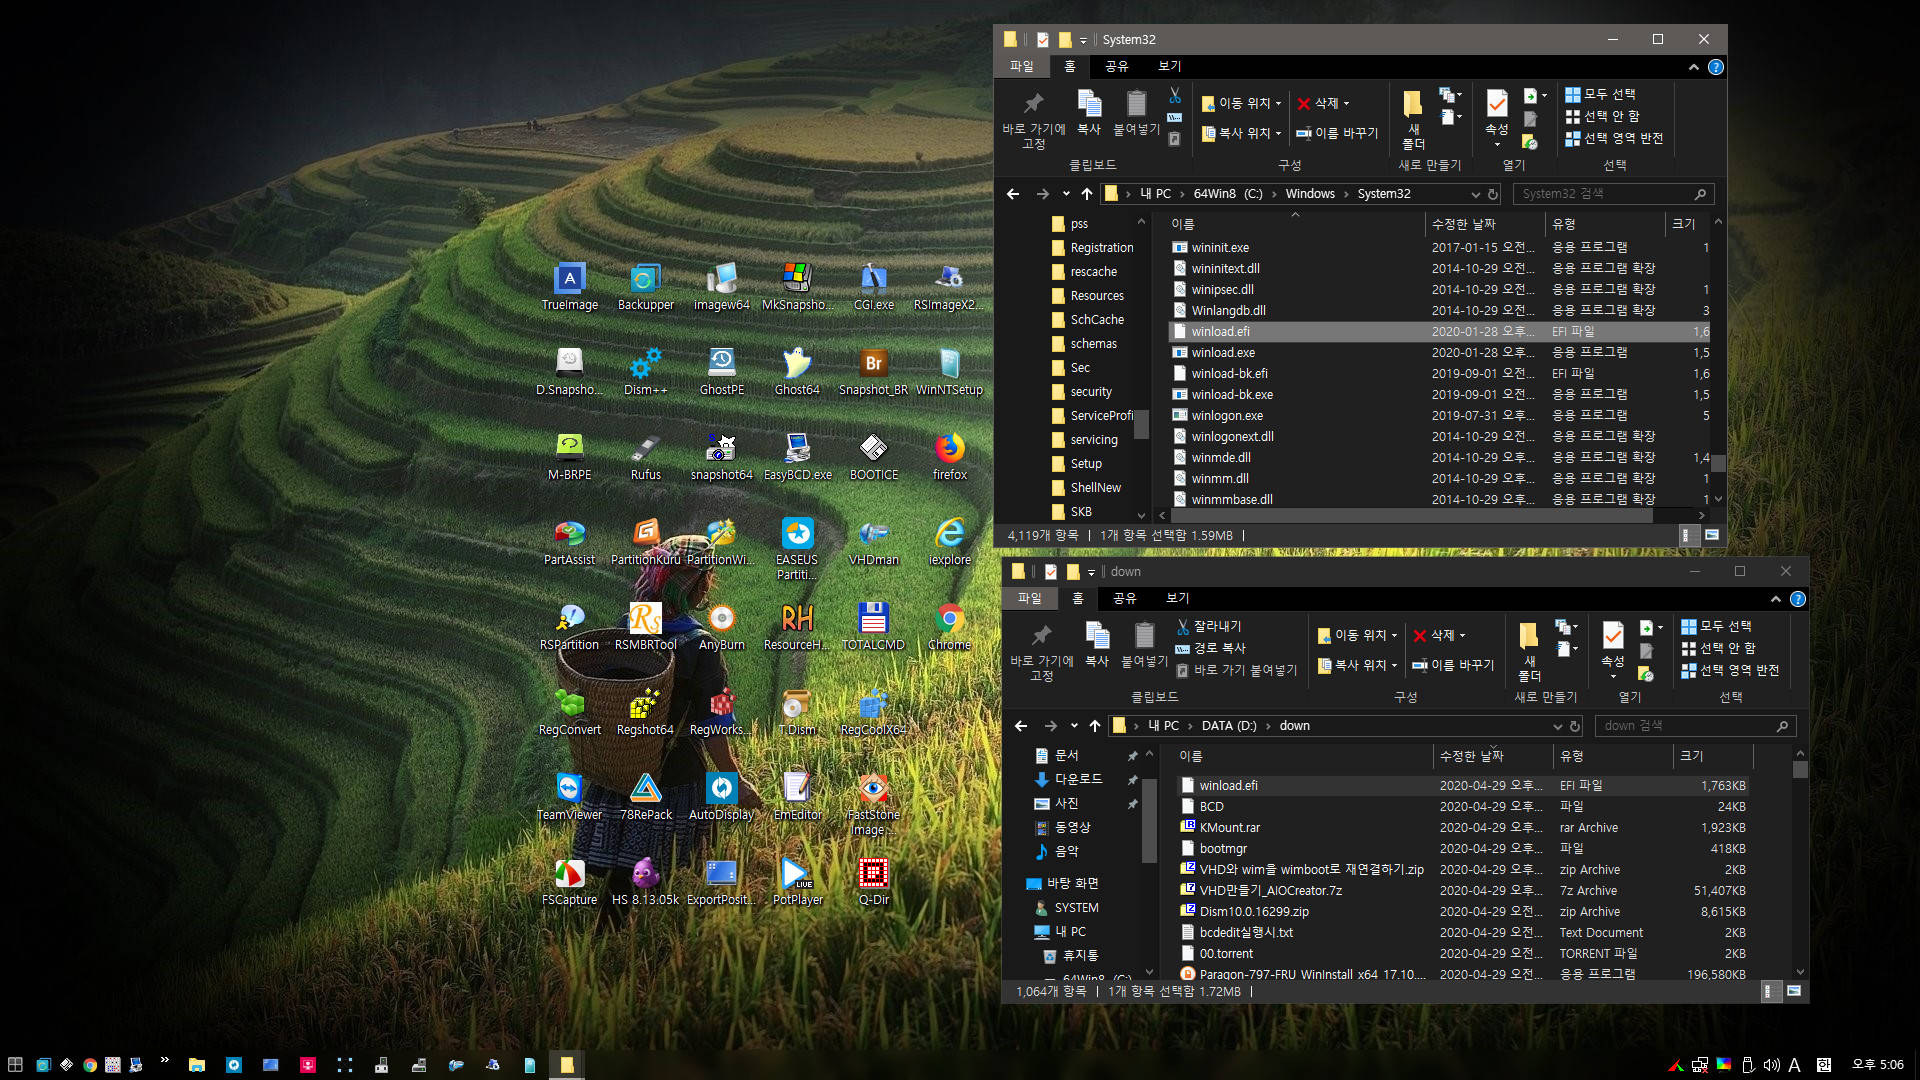Switch to large icons view in down status bar
The image size is (1920, 1080).
coord(1794,991)
